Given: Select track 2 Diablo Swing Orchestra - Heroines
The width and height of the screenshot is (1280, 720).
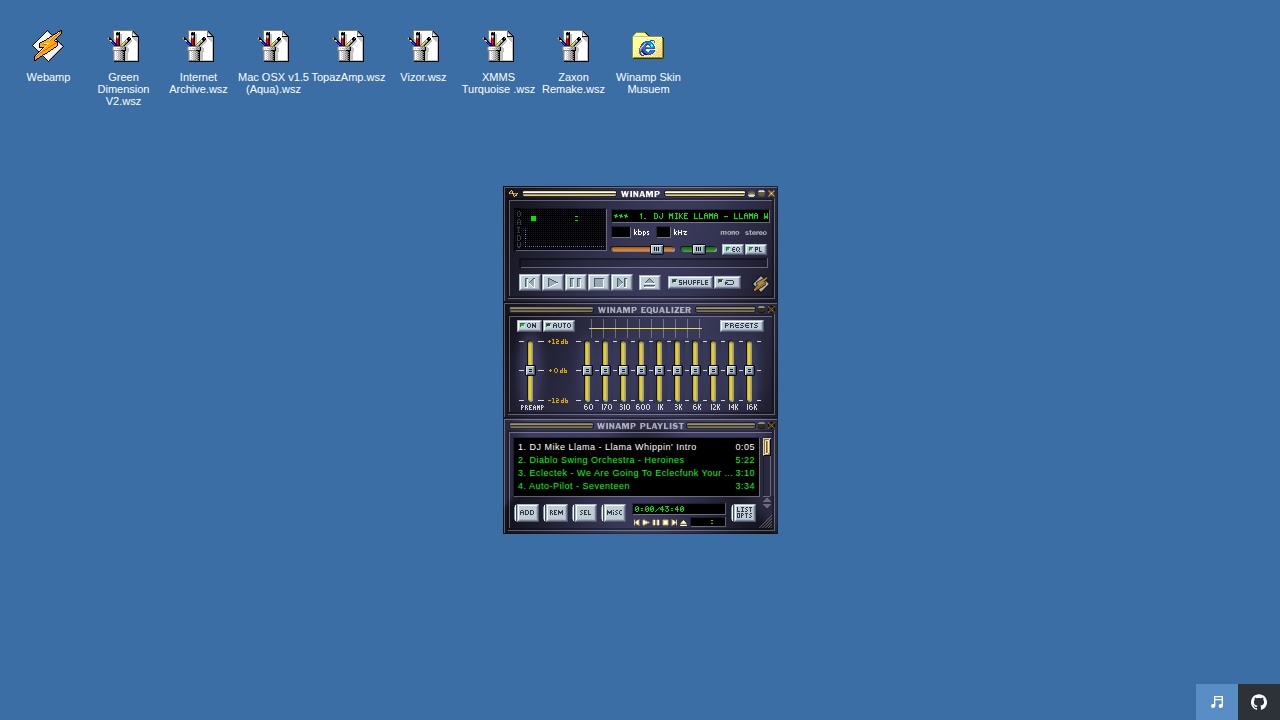Looking at the screenshot, I should point(636,460).
